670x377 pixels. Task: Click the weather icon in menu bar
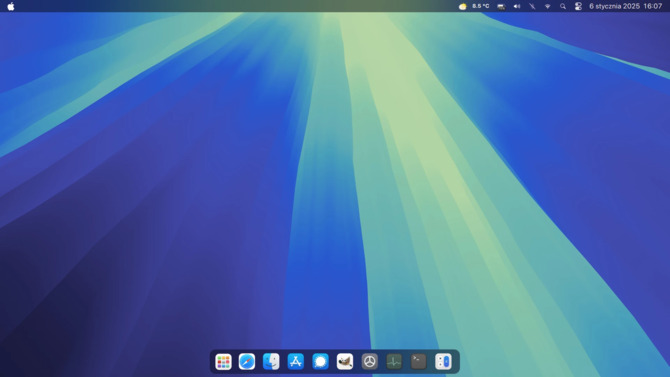pyautogui.click(x=462, y=6)
